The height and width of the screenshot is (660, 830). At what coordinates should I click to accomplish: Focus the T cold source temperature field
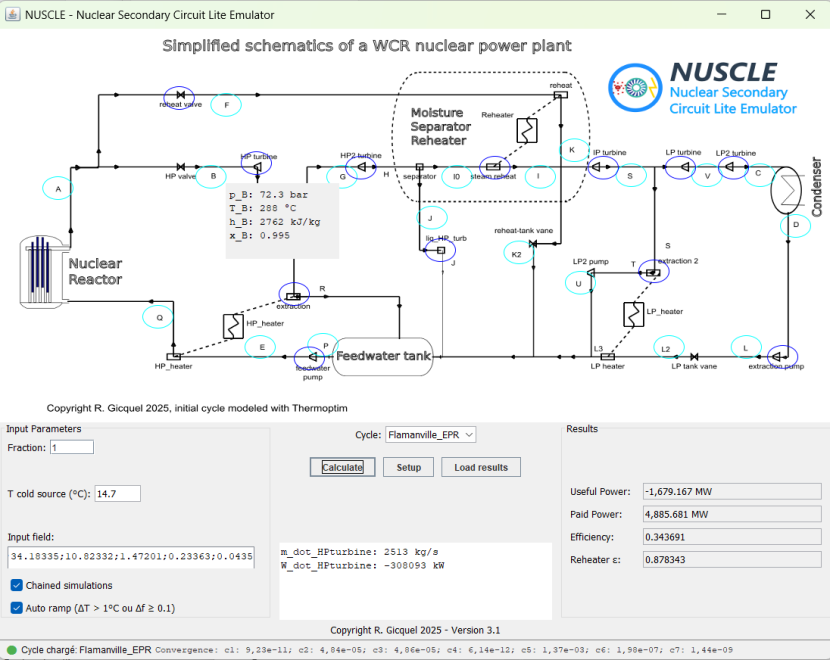(117, 493)
